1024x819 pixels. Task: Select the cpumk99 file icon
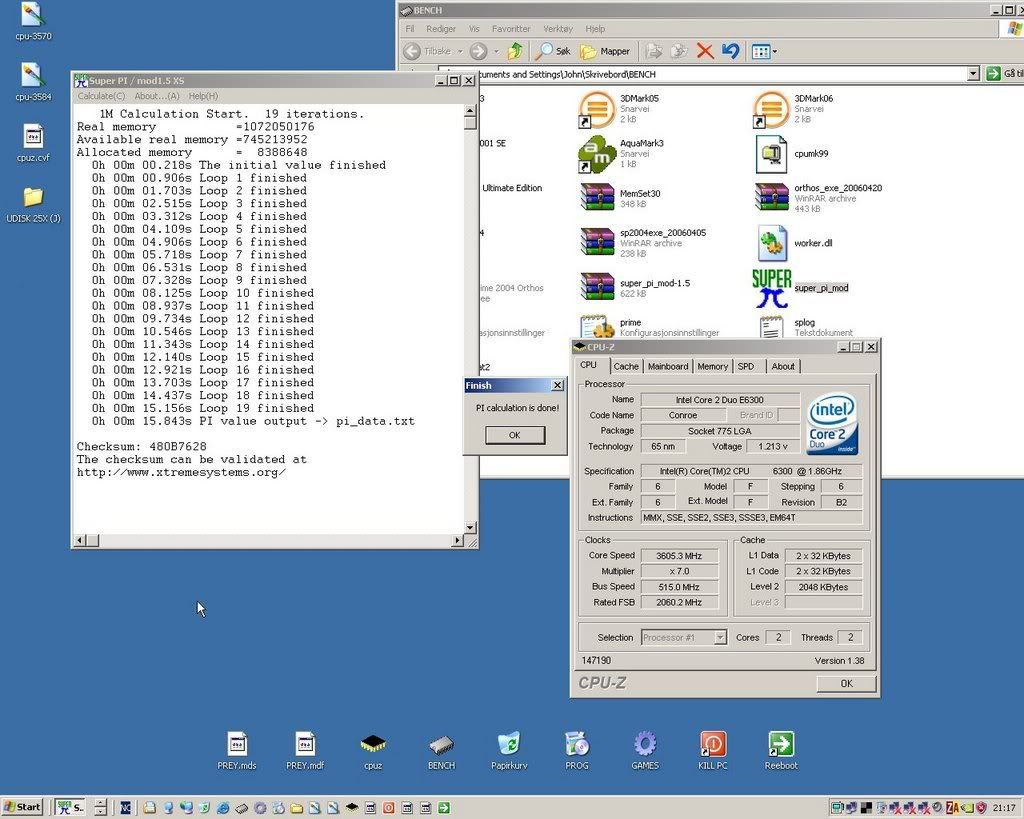(771, 153)
